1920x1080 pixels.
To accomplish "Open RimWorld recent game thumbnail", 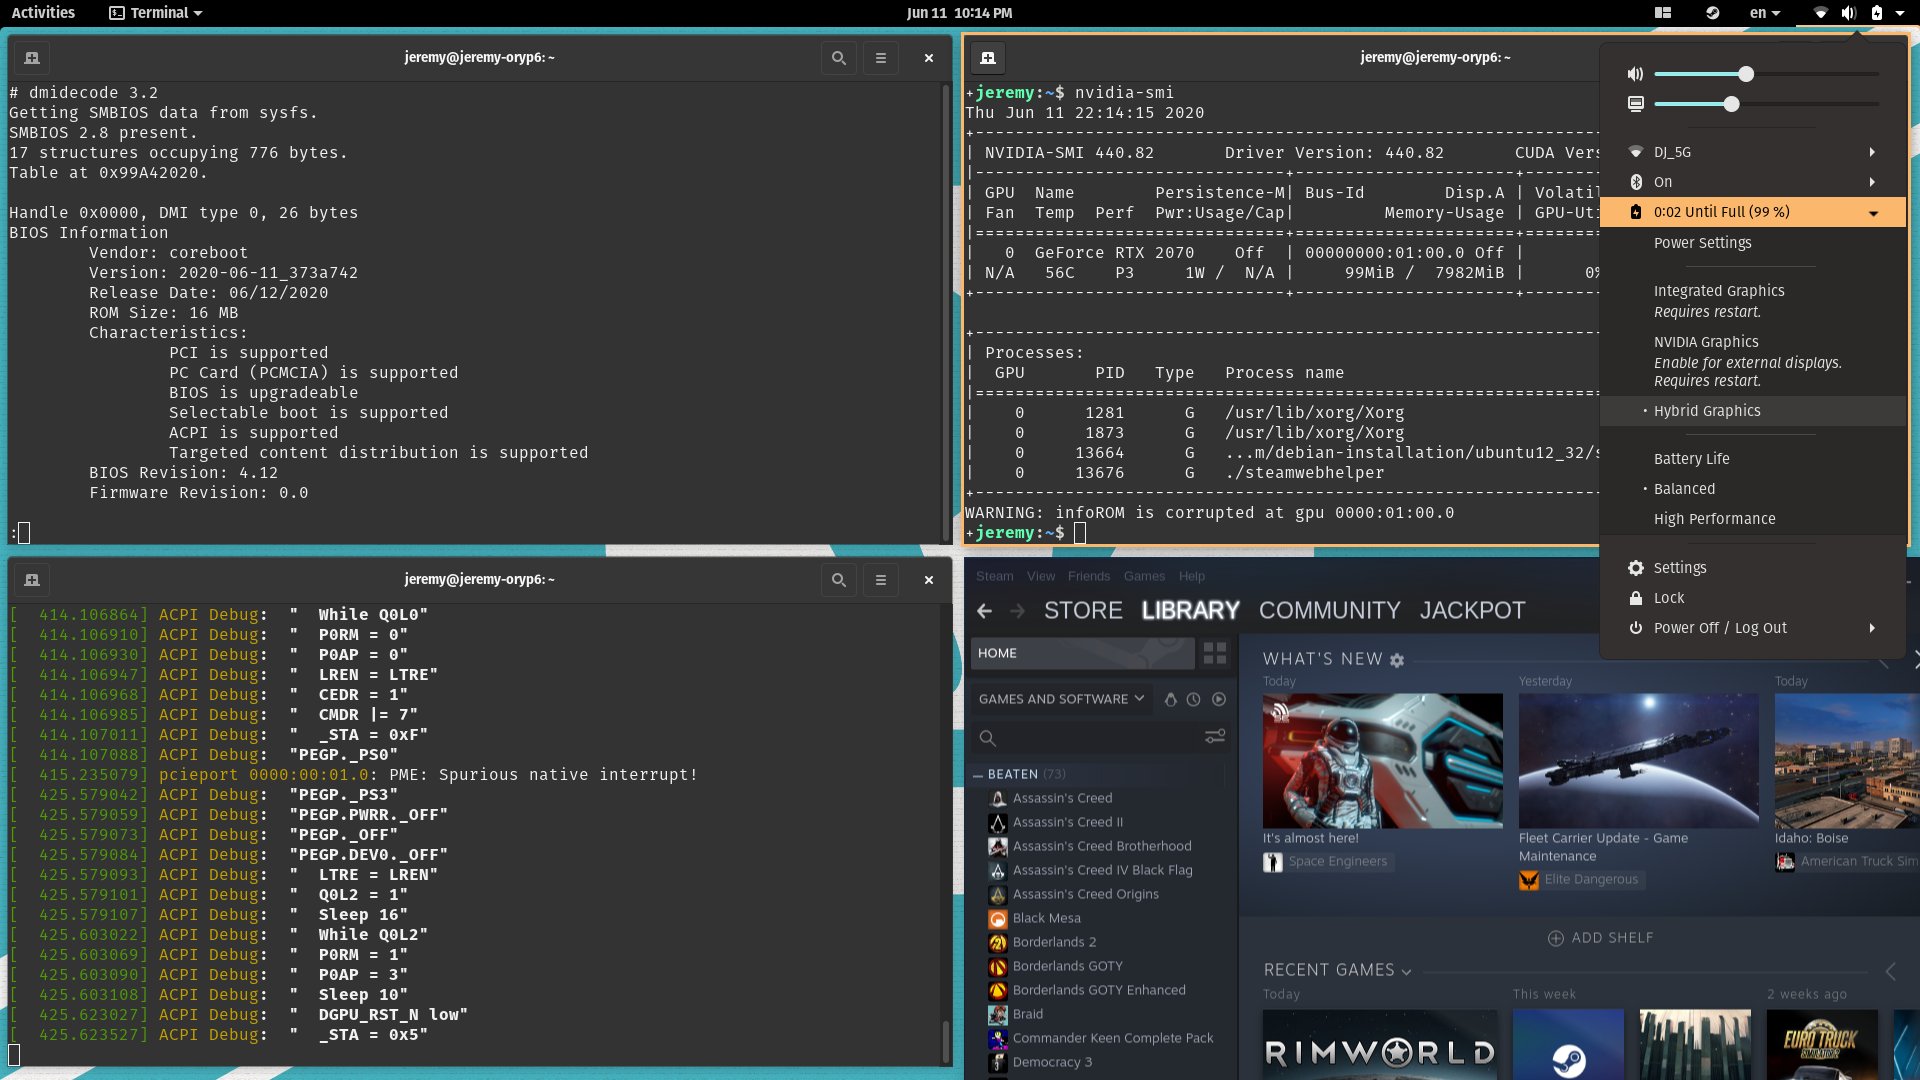I will point(1381,1045).
